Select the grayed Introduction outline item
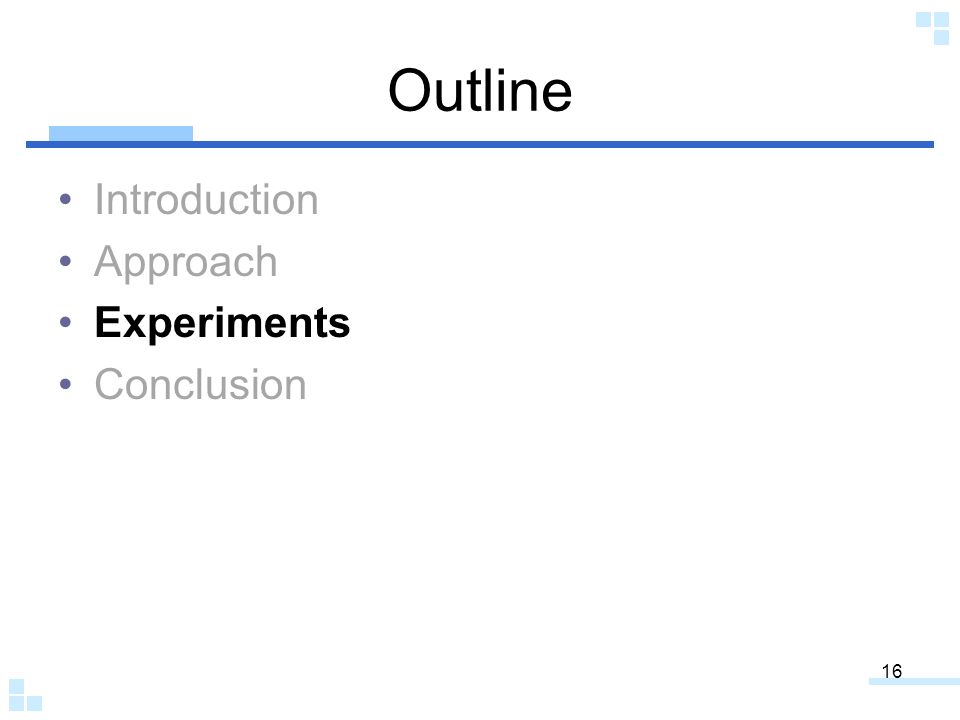The width and height of the screenshot is (960, 720). pyautogui.click(x=206, y=200)
